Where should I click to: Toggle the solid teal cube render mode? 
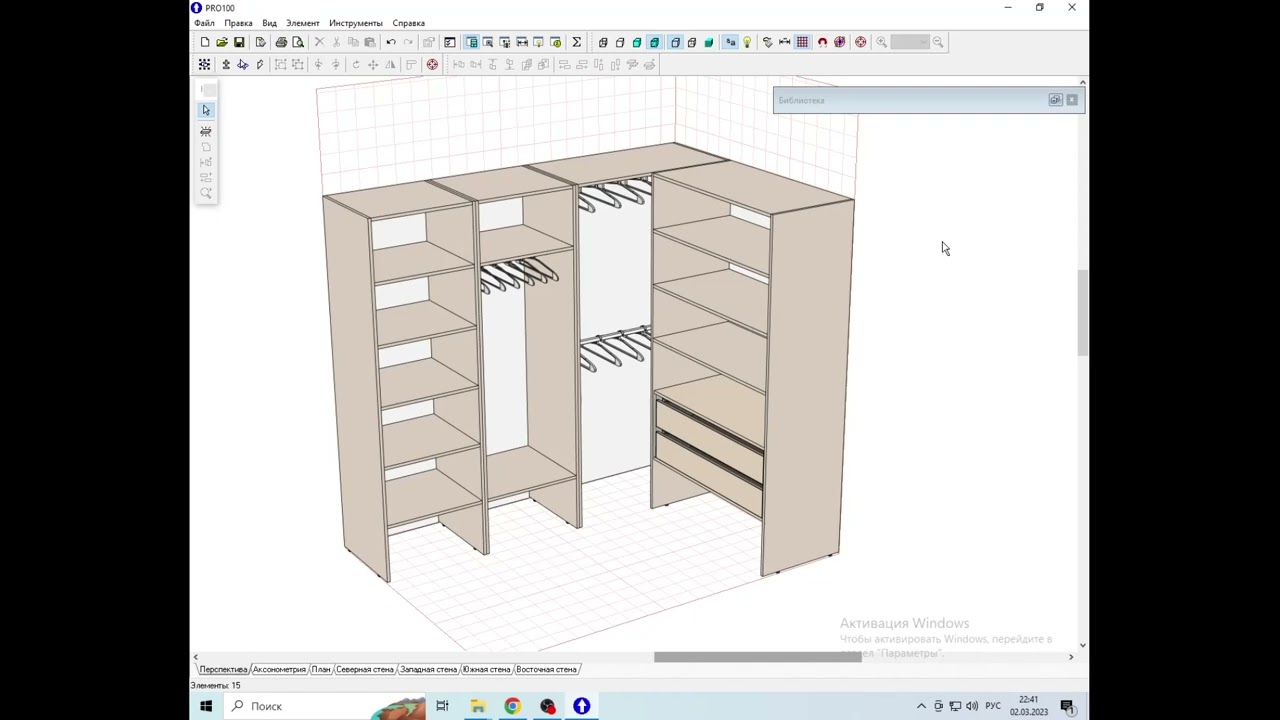[x=709, y=42]
